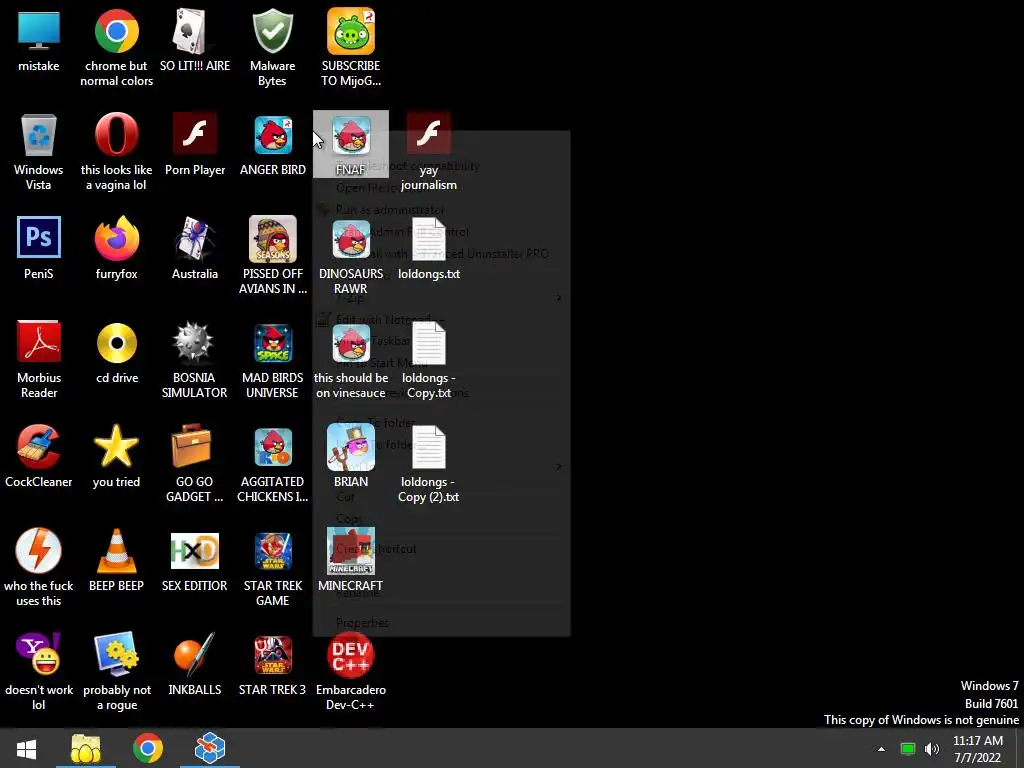Select the 'STAR TREK GAME' icon

[272, 551]
